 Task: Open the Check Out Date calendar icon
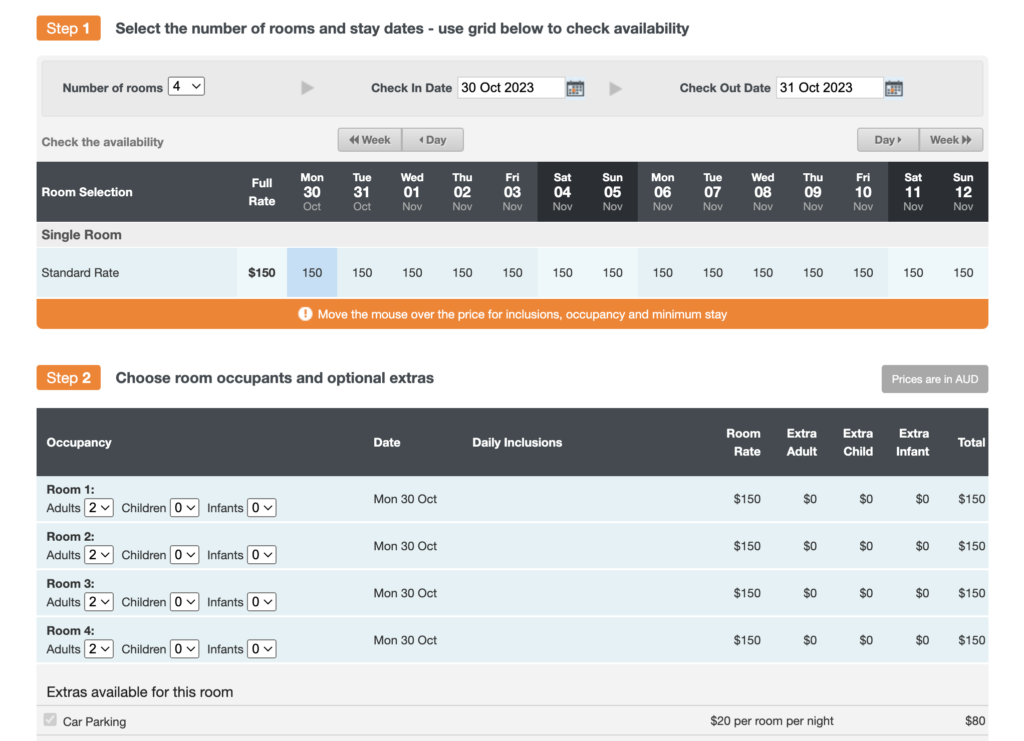tap(893, 88)
